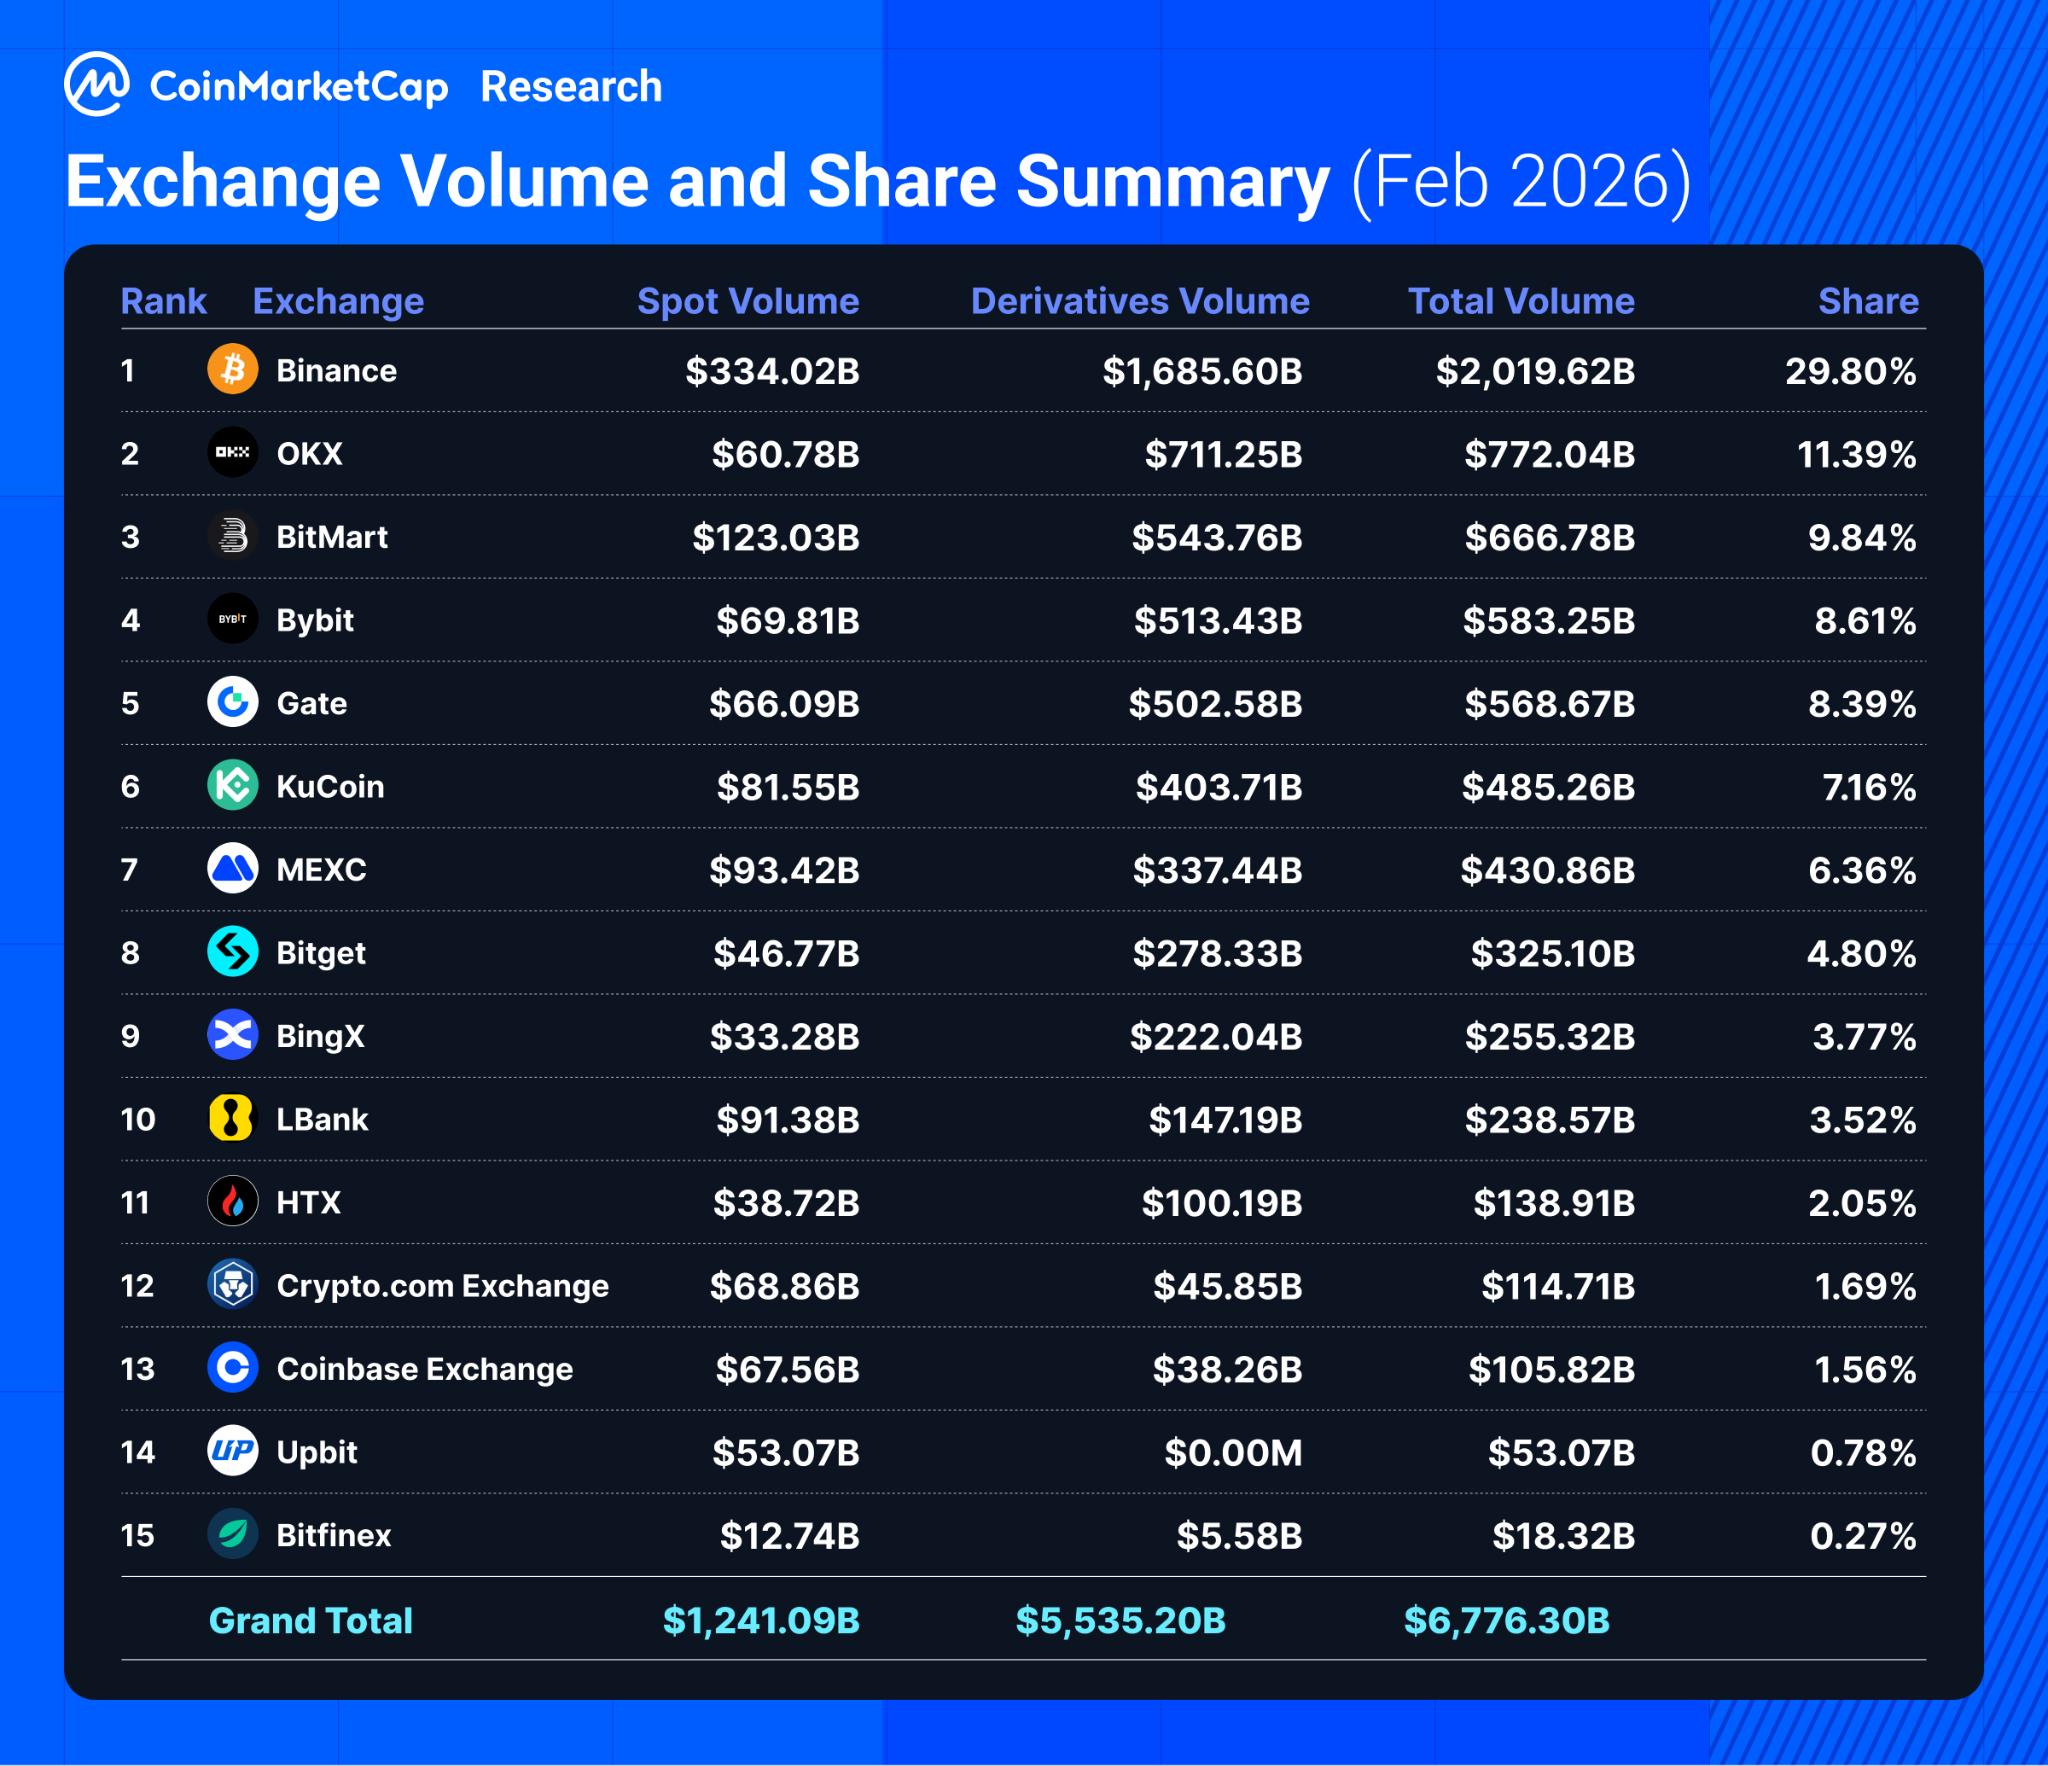Viewport: 2048px width, 1766px height.
Task: Click the Grand Total row label
Action: point(310,1620)
